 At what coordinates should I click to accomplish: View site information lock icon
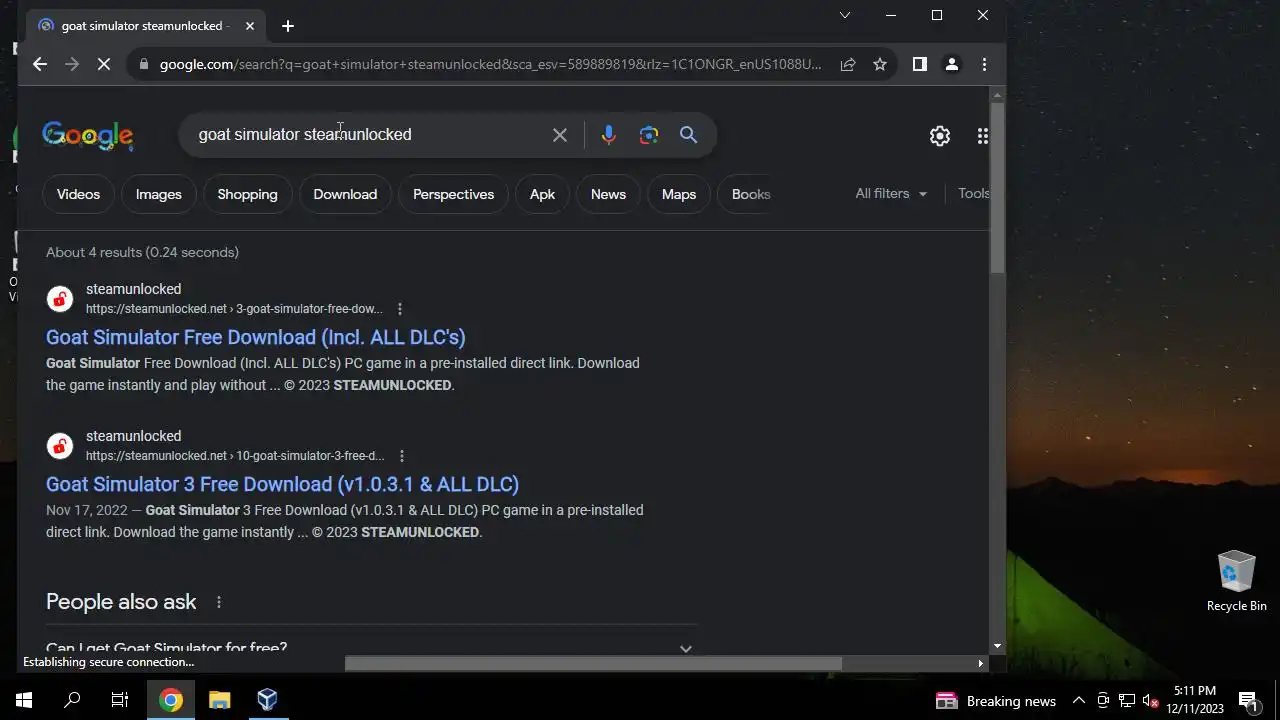(144, 64)
